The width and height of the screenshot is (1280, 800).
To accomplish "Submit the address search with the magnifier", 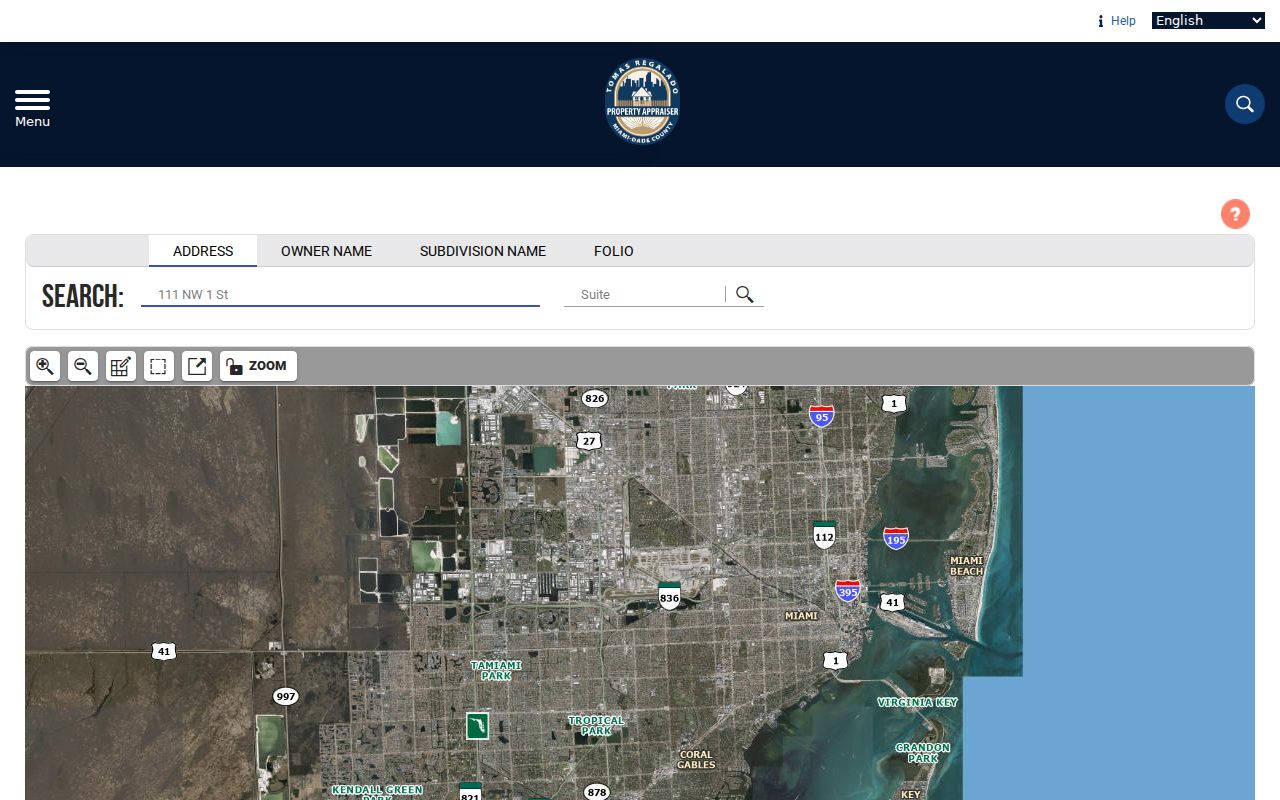I will [745, 294].
